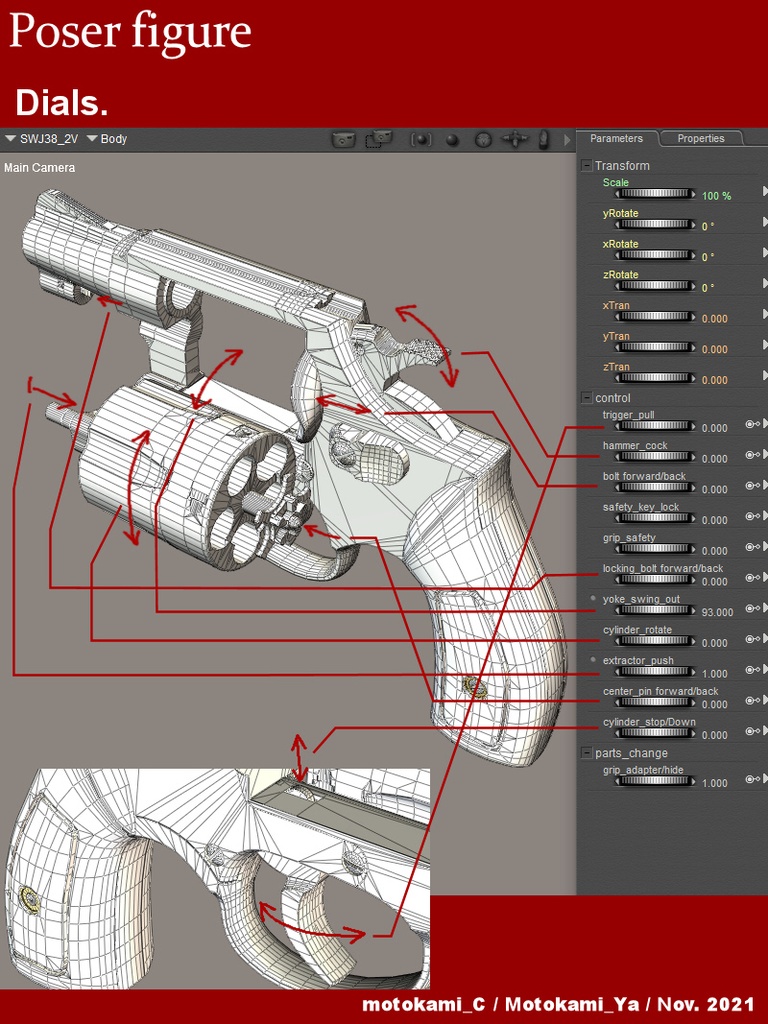Click the right arrow after the viewport toolbar icons
Screen dimensions: 768x1024
(x=566, y=140)
